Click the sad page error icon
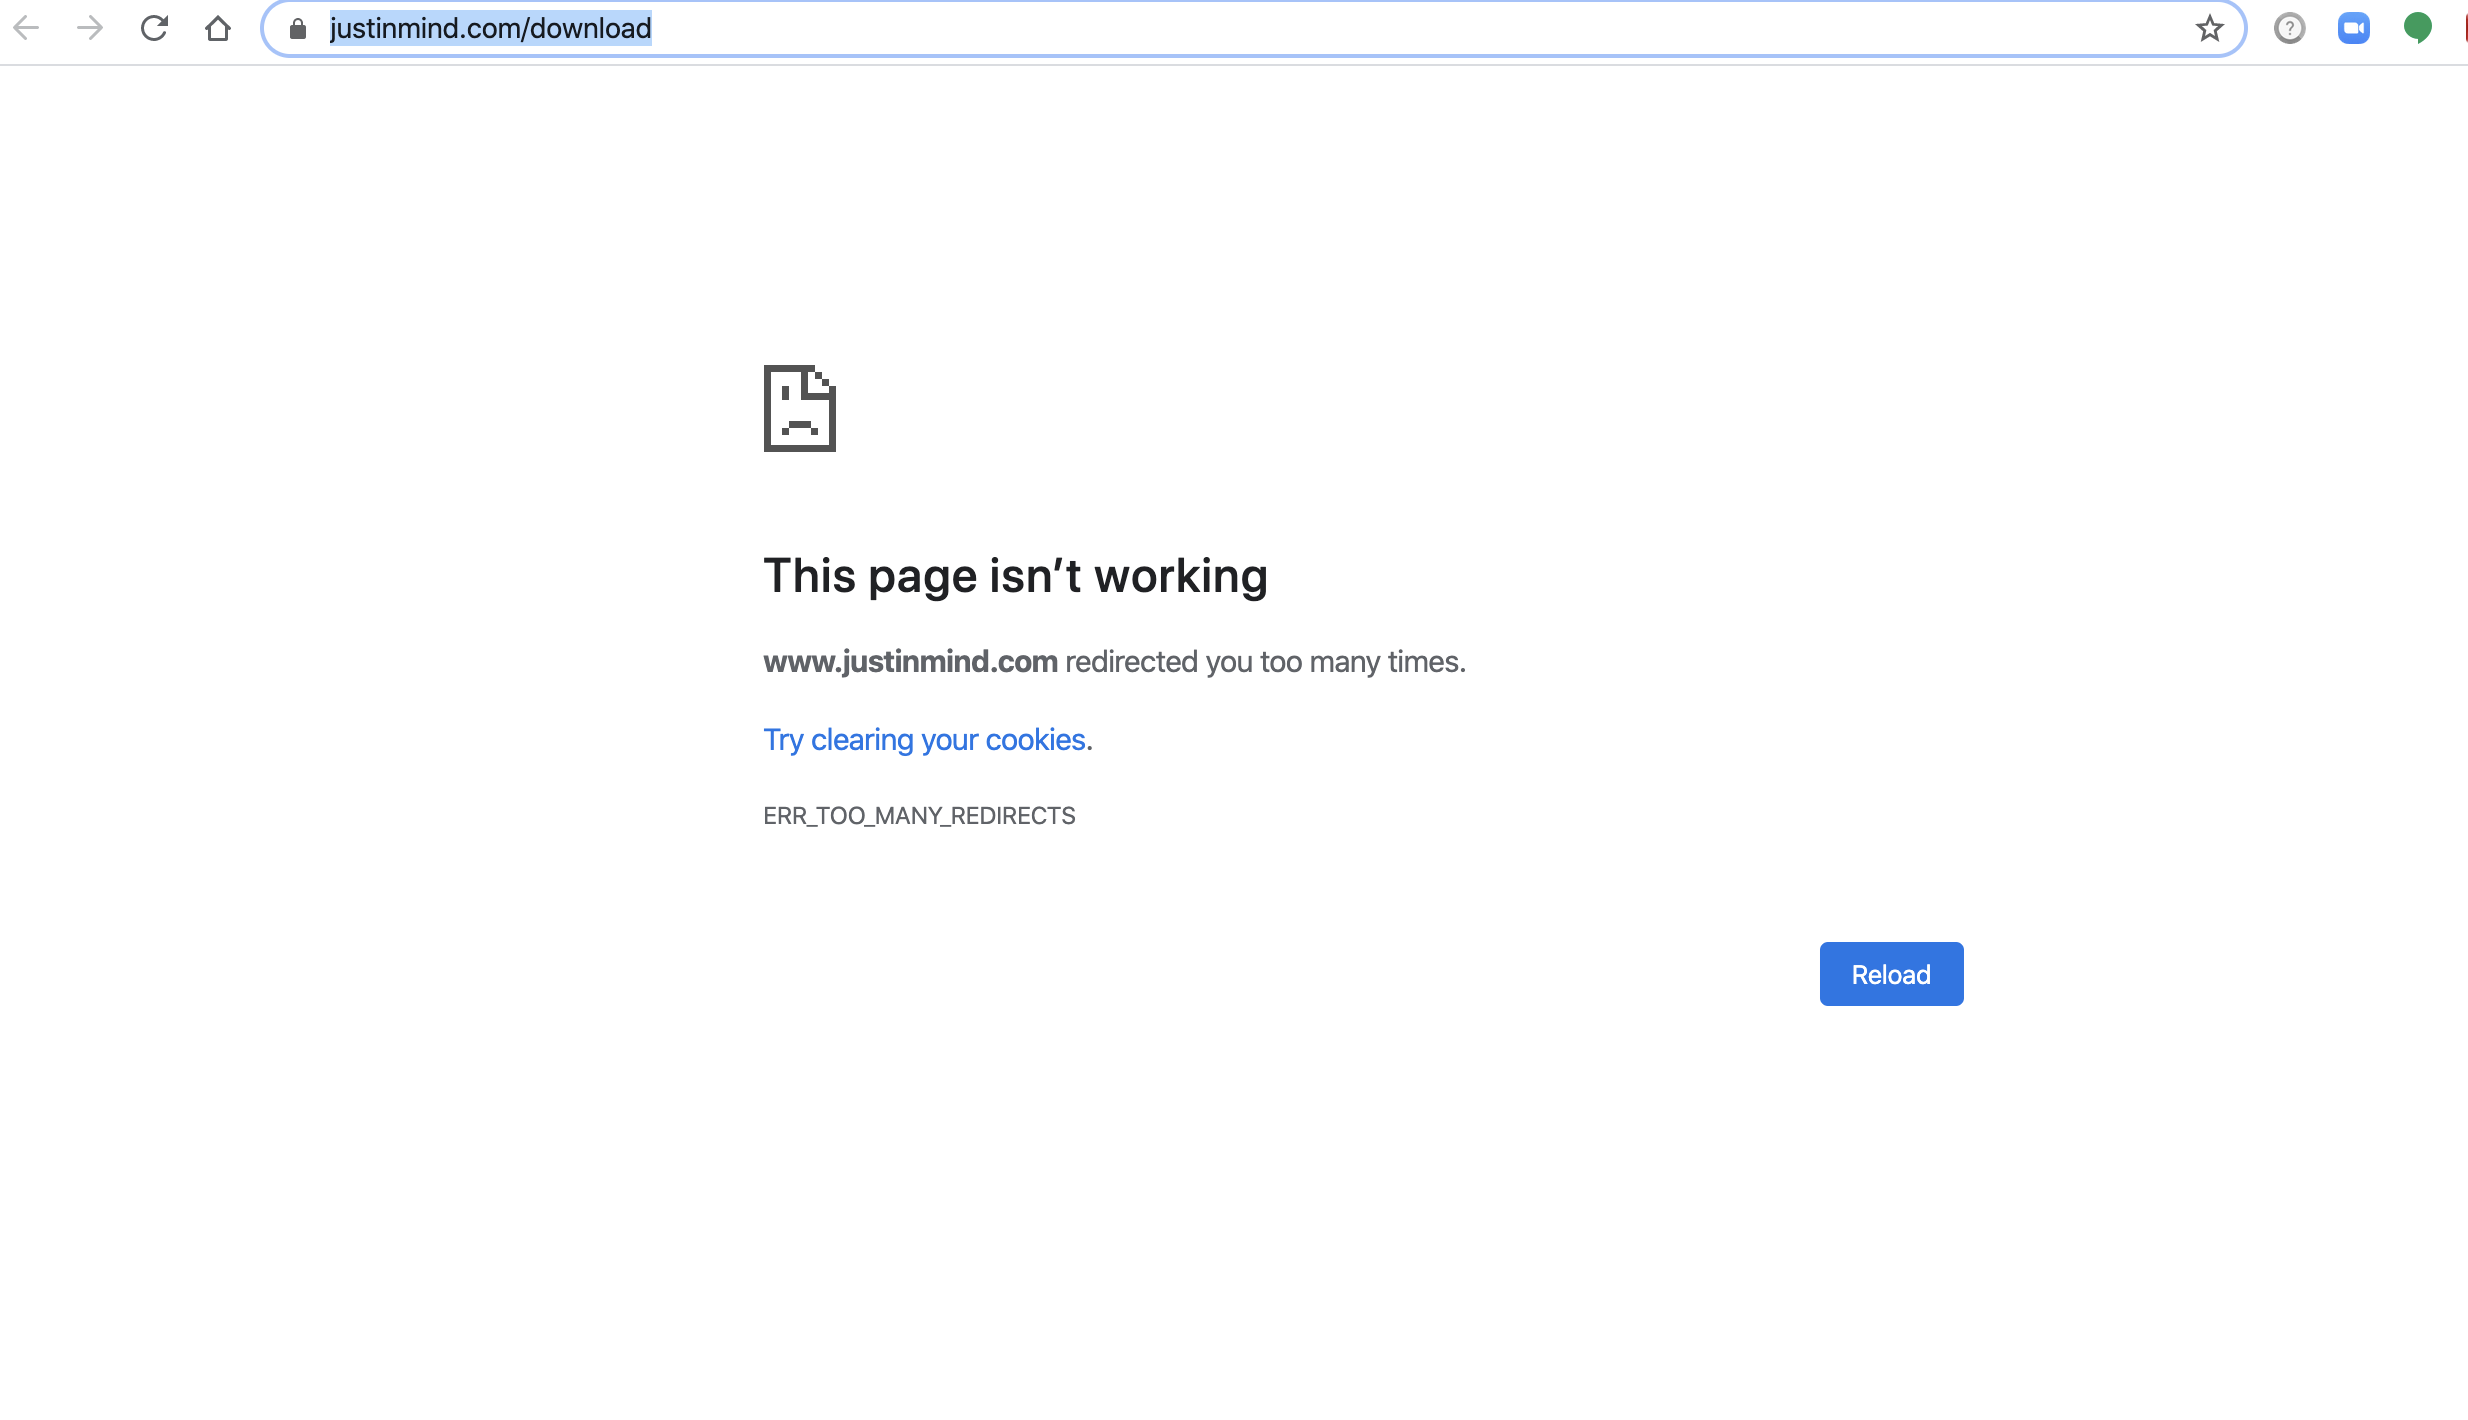The width and height of the screenshot is (2468, 1420). point(799,408)
